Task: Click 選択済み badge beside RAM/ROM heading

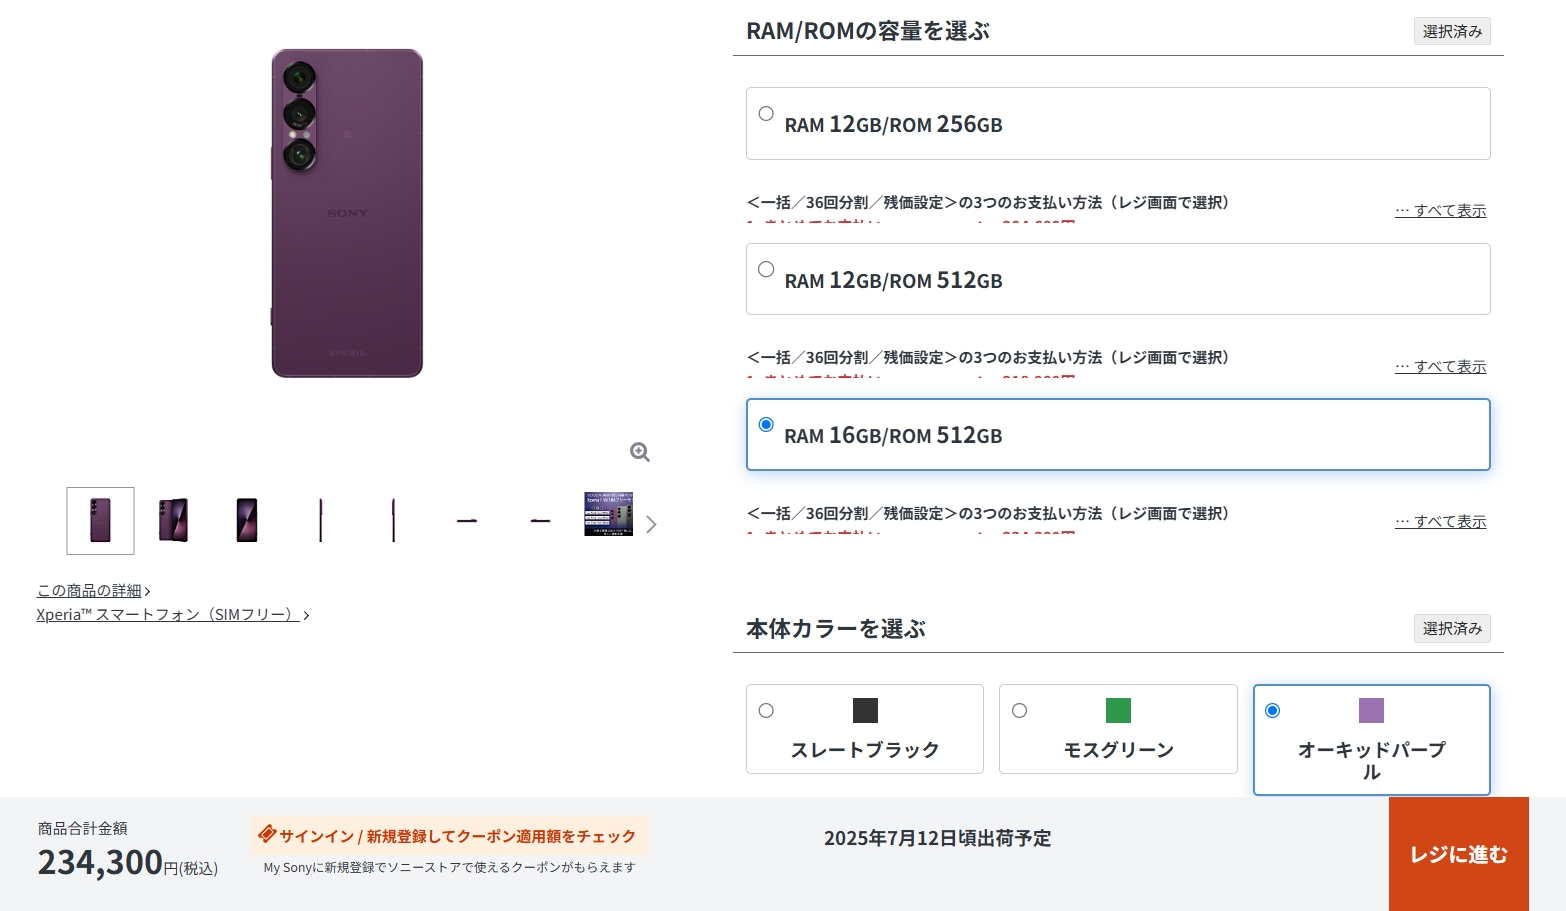Action: click(x=1452, y=31)
